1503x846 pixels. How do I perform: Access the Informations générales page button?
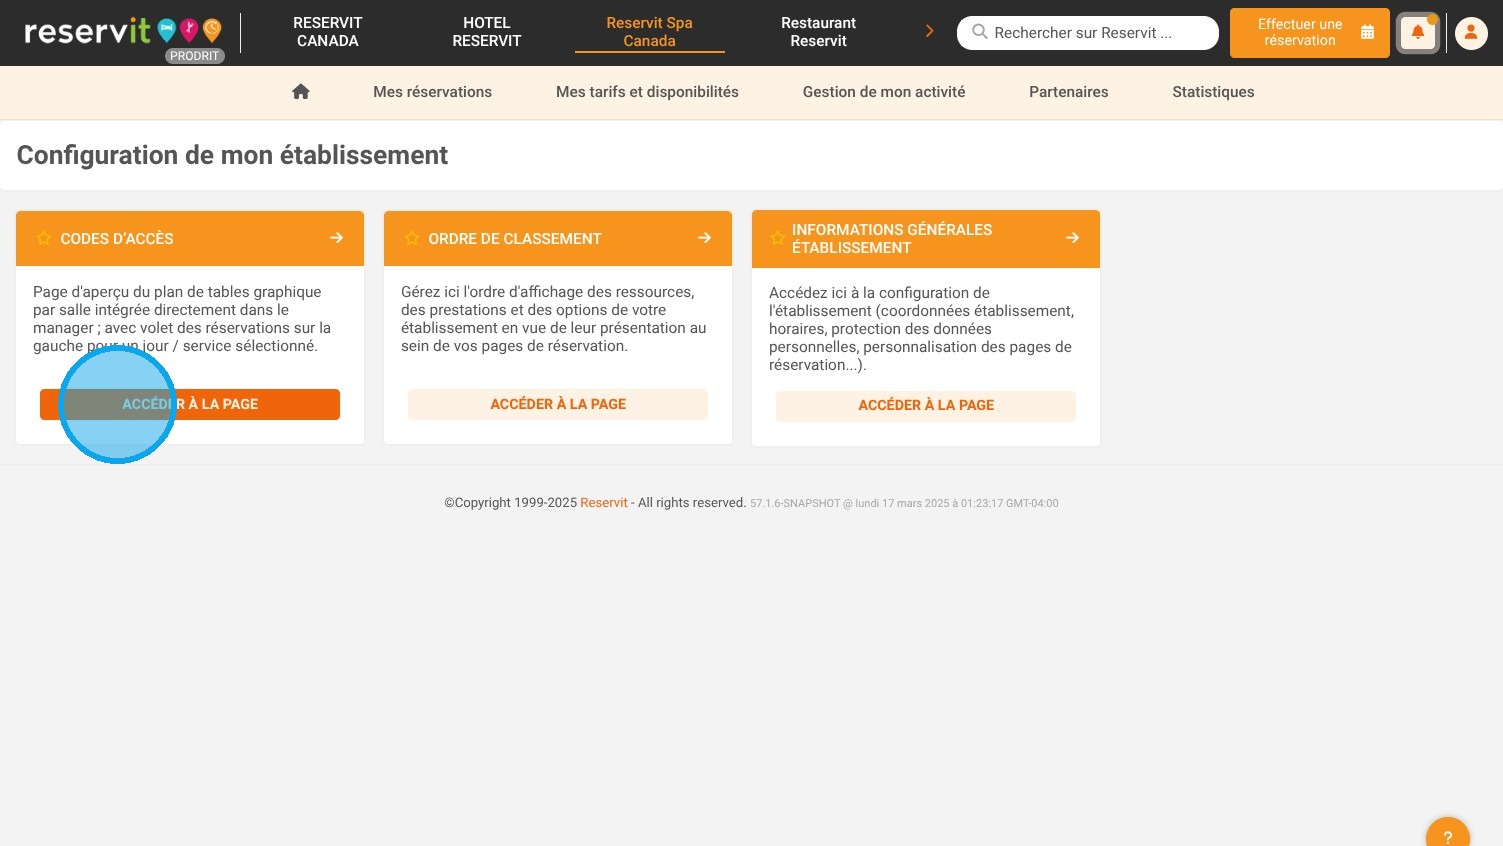926,405
